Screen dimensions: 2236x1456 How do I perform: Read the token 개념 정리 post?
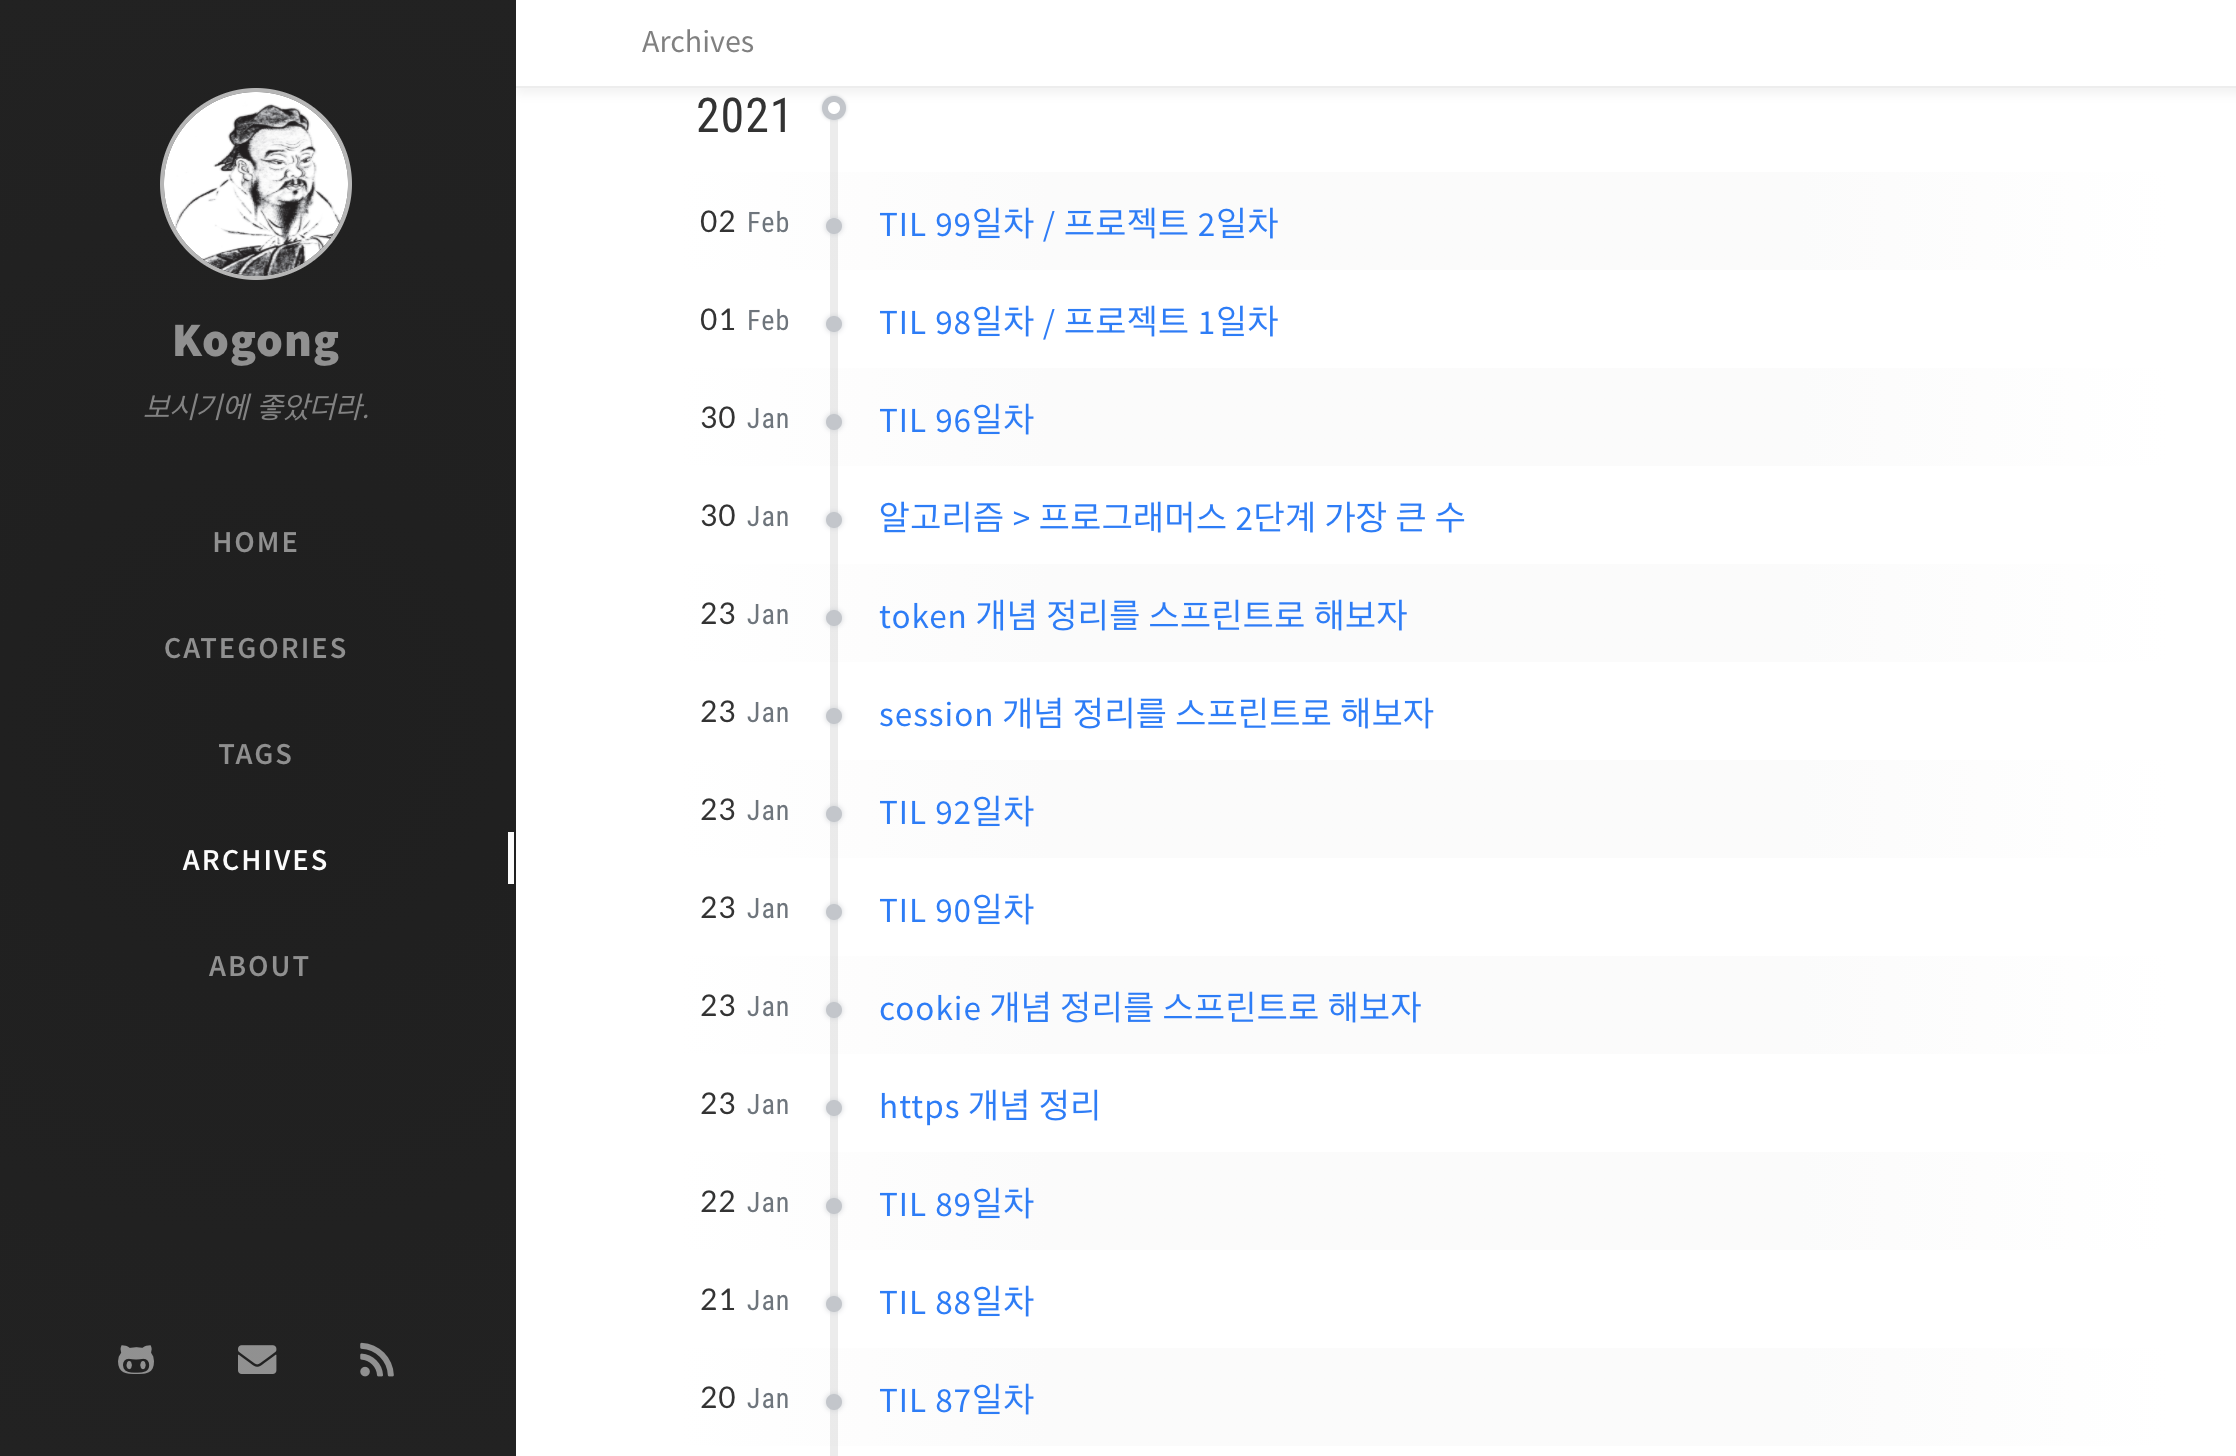point(1142,615)
